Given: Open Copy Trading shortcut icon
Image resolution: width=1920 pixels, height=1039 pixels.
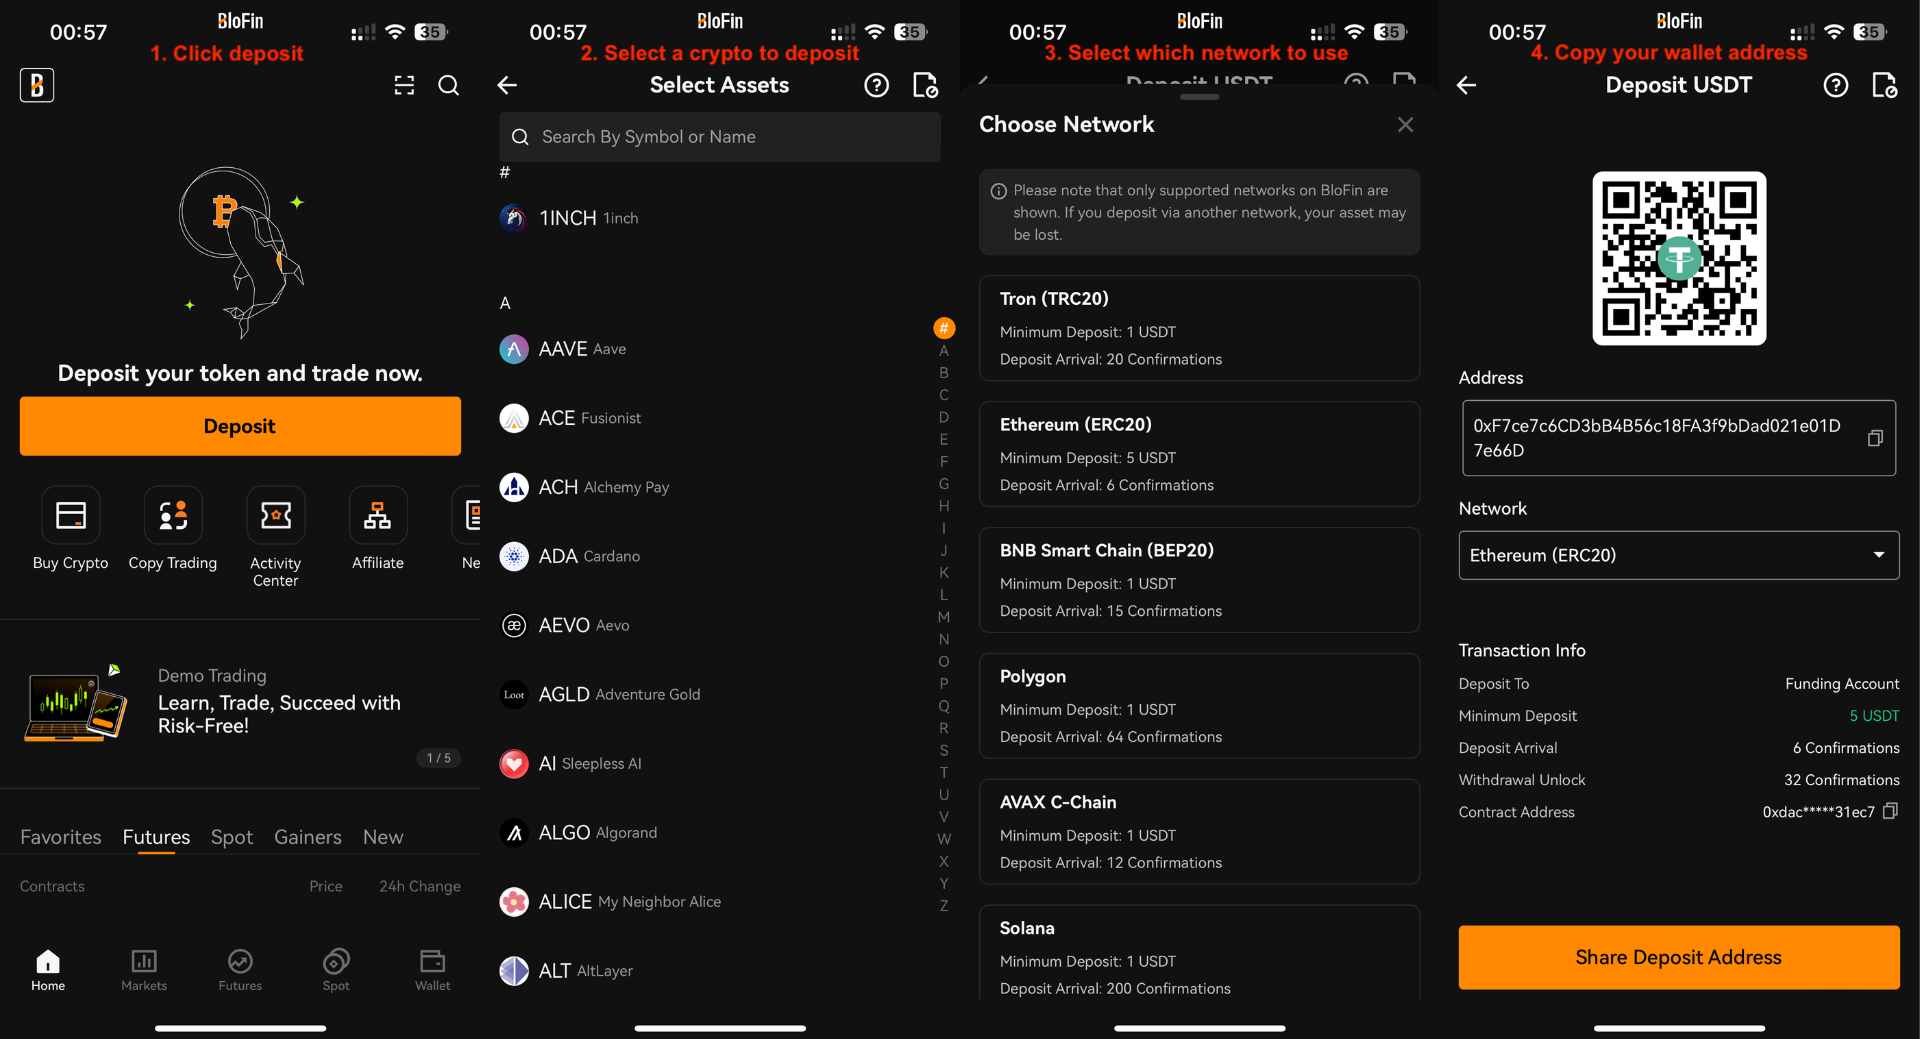Looking at the screenshot, I should (173, 515).
